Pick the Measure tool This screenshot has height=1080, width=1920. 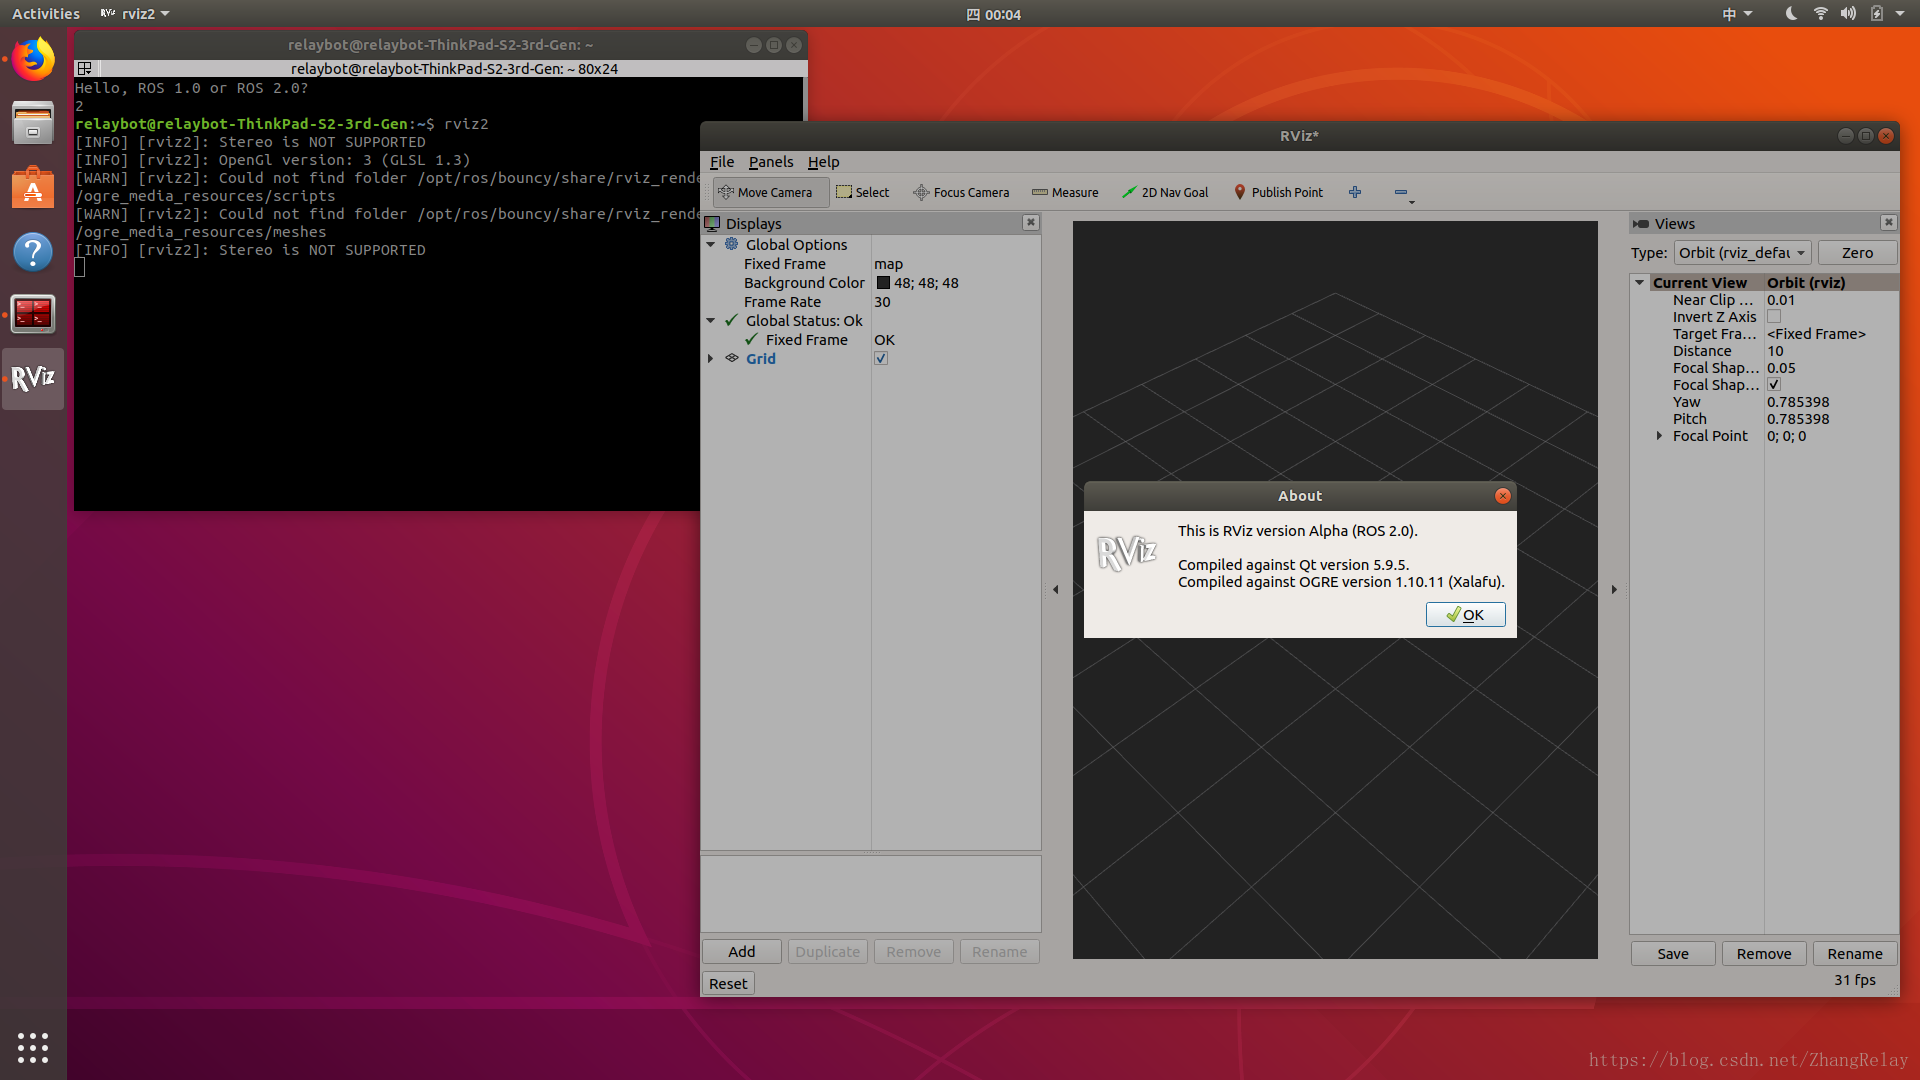(1065, 192)
